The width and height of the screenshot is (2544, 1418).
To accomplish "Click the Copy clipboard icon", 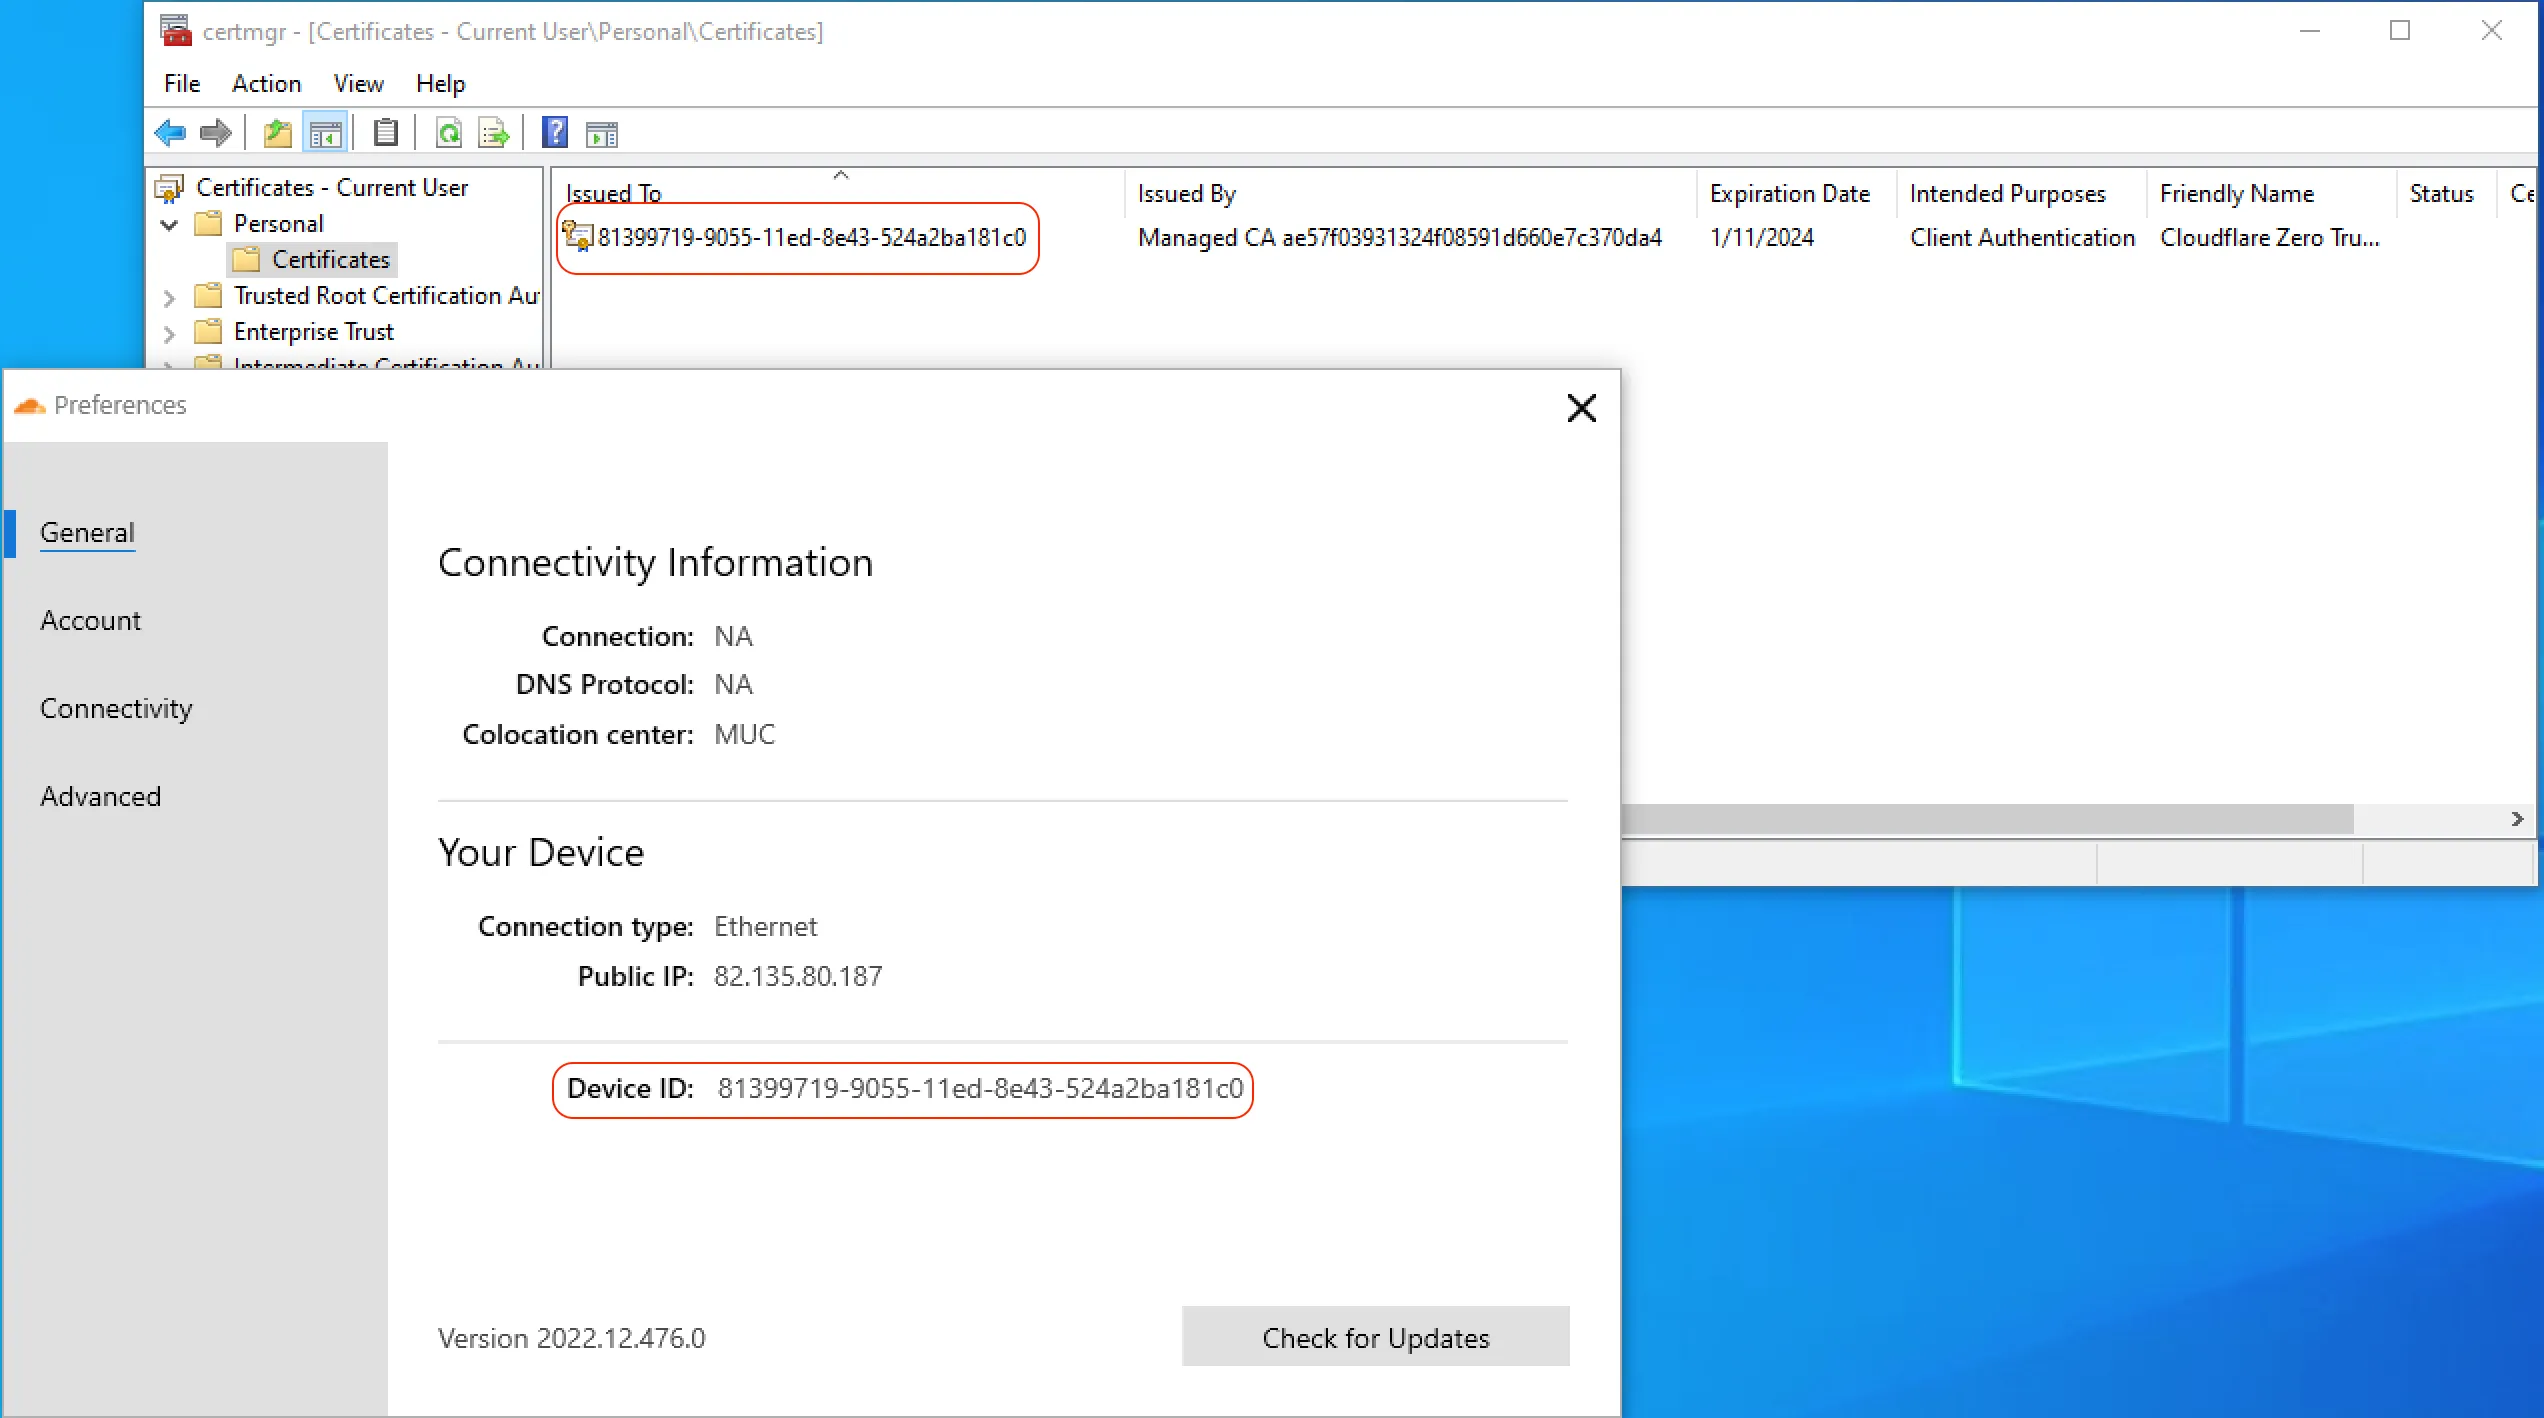I will click(386, 133).
